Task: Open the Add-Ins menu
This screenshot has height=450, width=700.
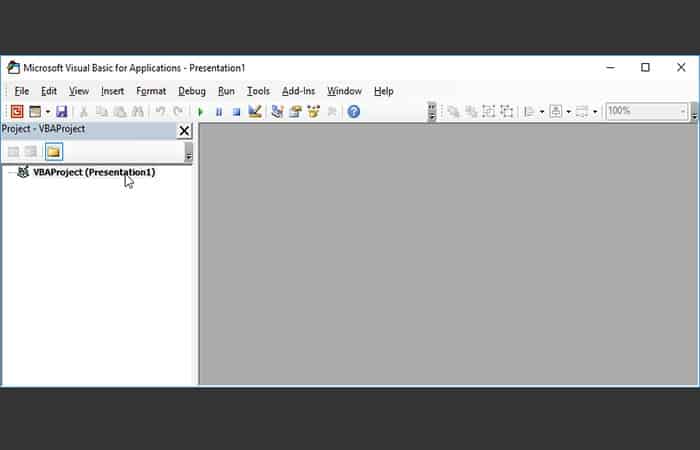Action: [298, 91]
